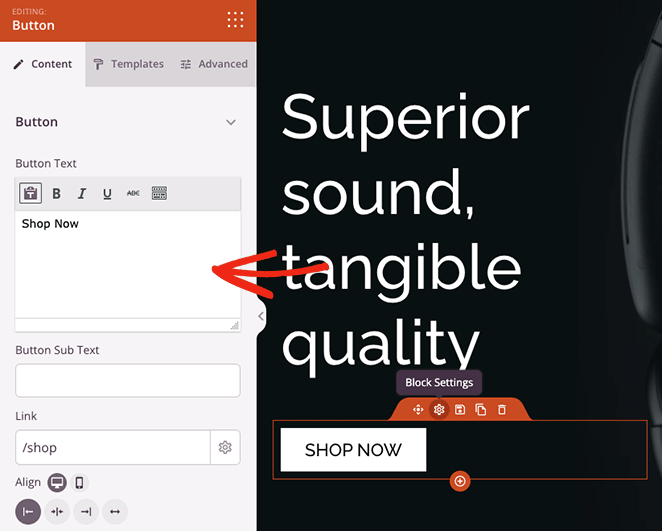Click the toolbar toggle keyboard icon
The width and height of the screenshot is (662, 531).
[x=159, y=193]
